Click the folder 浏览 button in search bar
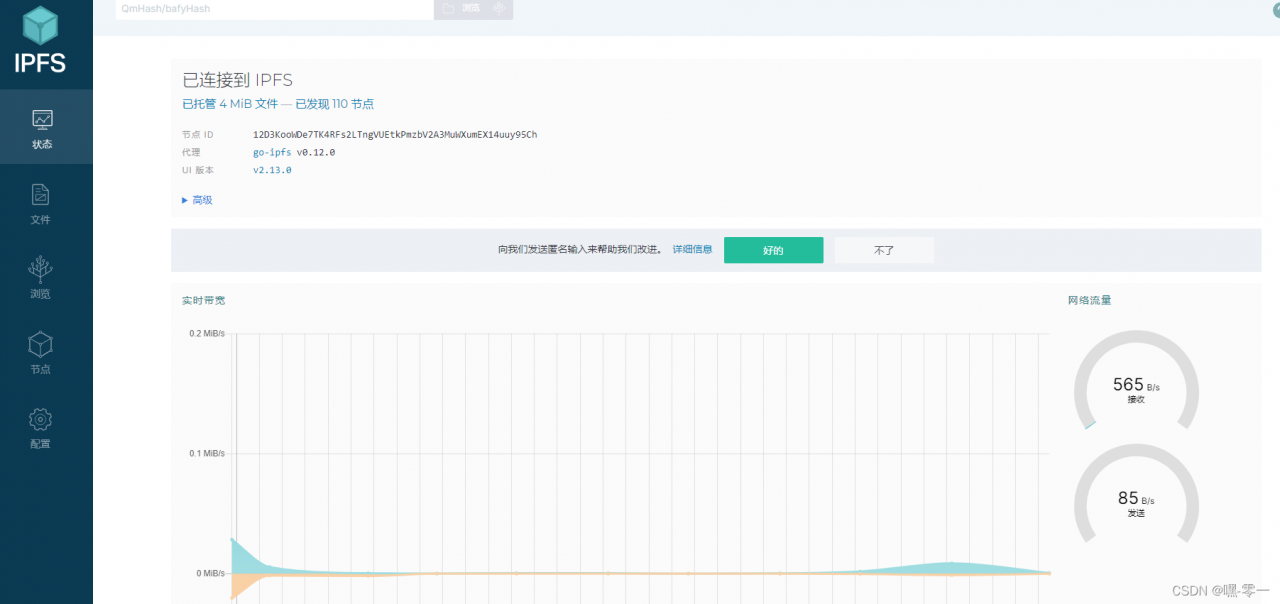This screenshot has width=1280, height=604. [x=461, y=8]
